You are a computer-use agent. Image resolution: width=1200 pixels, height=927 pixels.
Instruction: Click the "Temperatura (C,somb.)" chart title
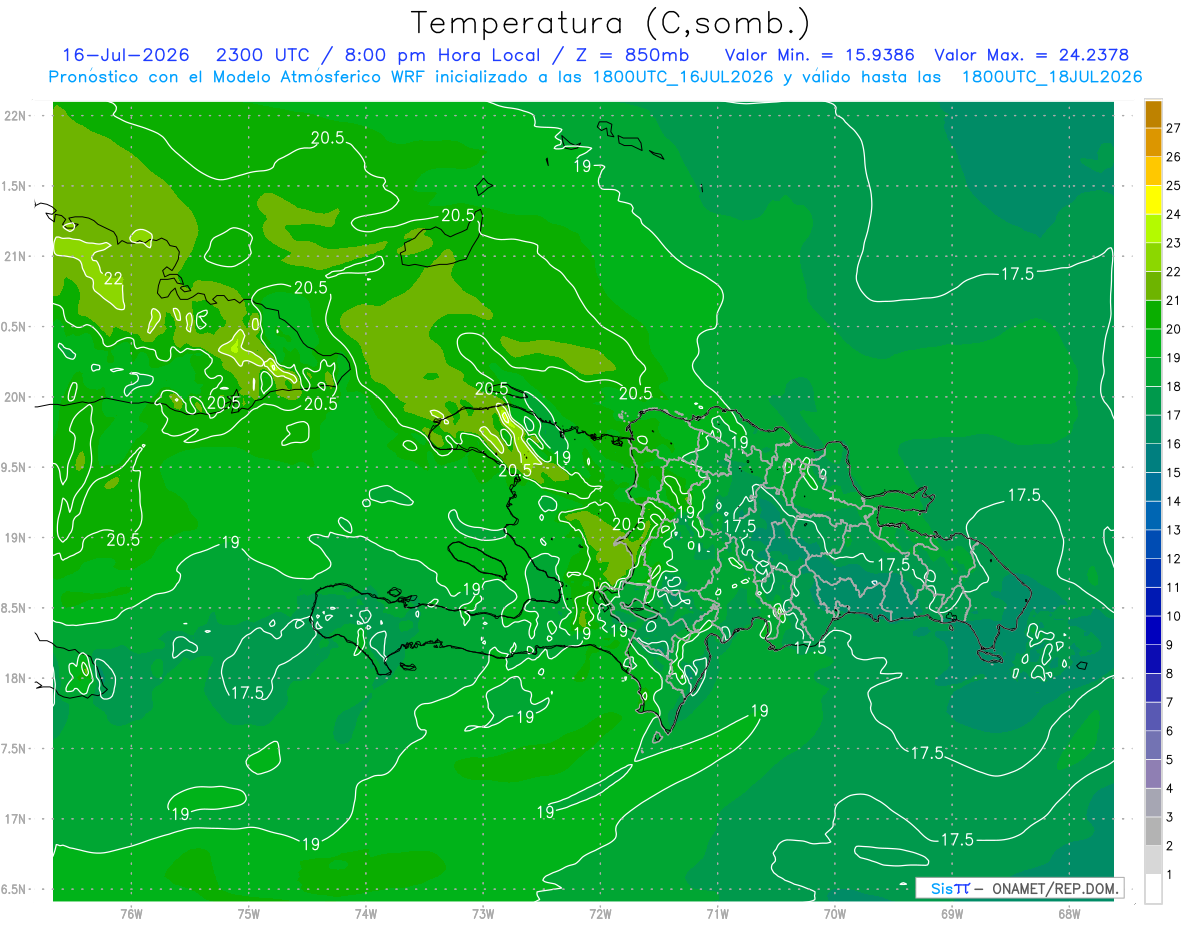[x=611, y=23]
